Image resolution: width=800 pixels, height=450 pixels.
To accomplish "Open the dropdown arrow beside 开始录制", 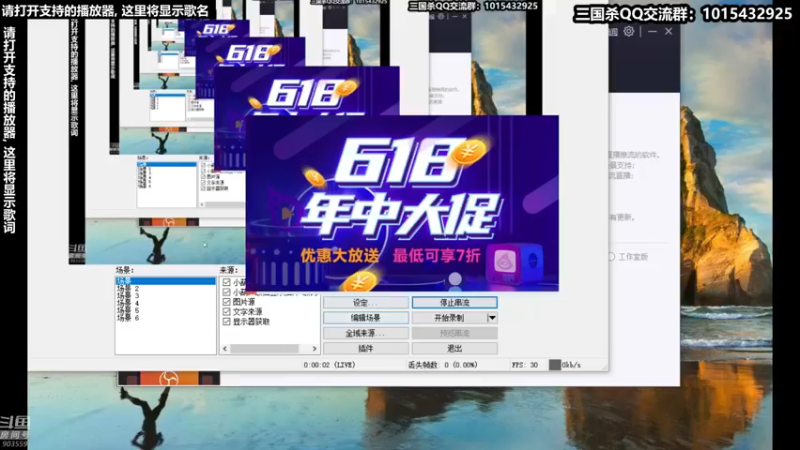I will 492,318.
